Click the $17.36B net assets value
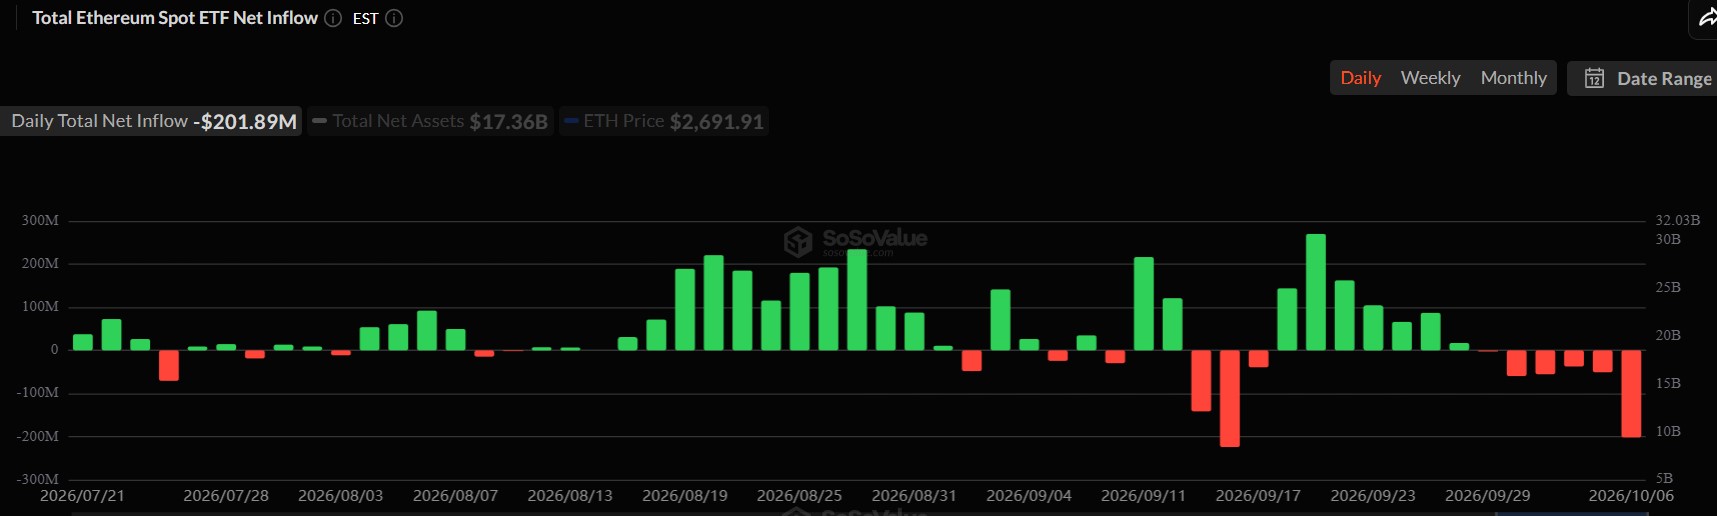 pos(509,122)
